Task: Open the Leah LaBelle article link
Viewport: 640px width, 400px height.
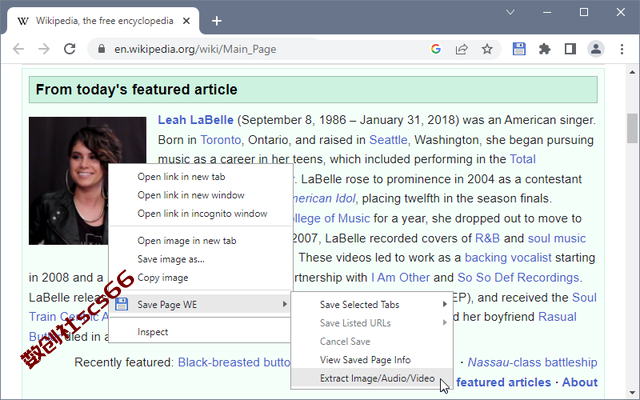Action: [196, 120]
